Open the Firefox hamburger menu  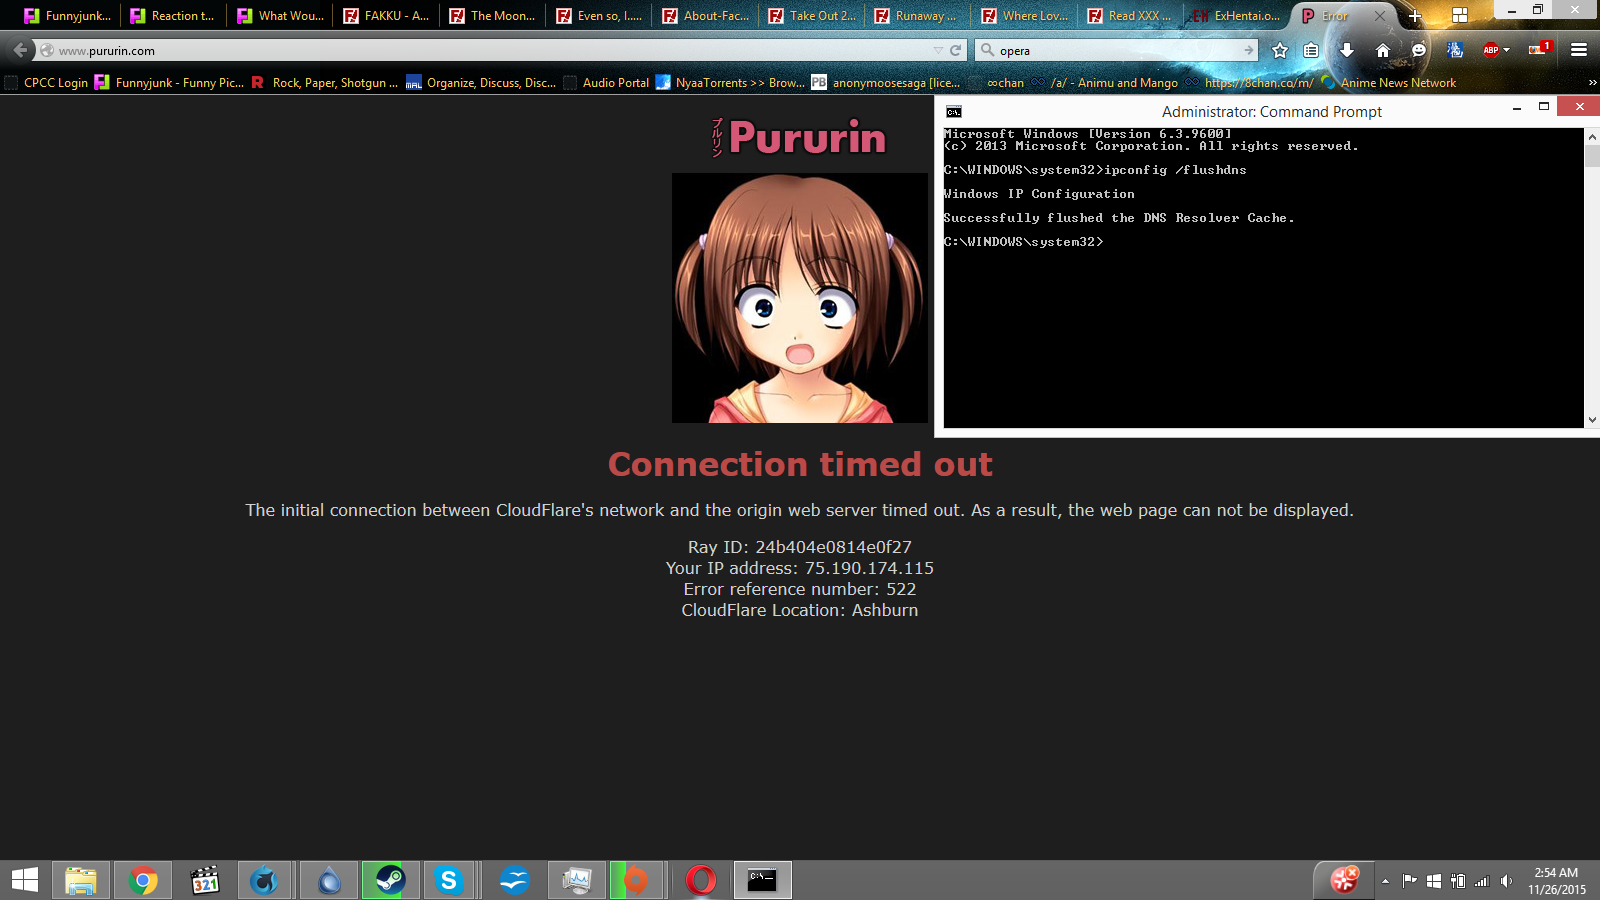point(1579,50)
